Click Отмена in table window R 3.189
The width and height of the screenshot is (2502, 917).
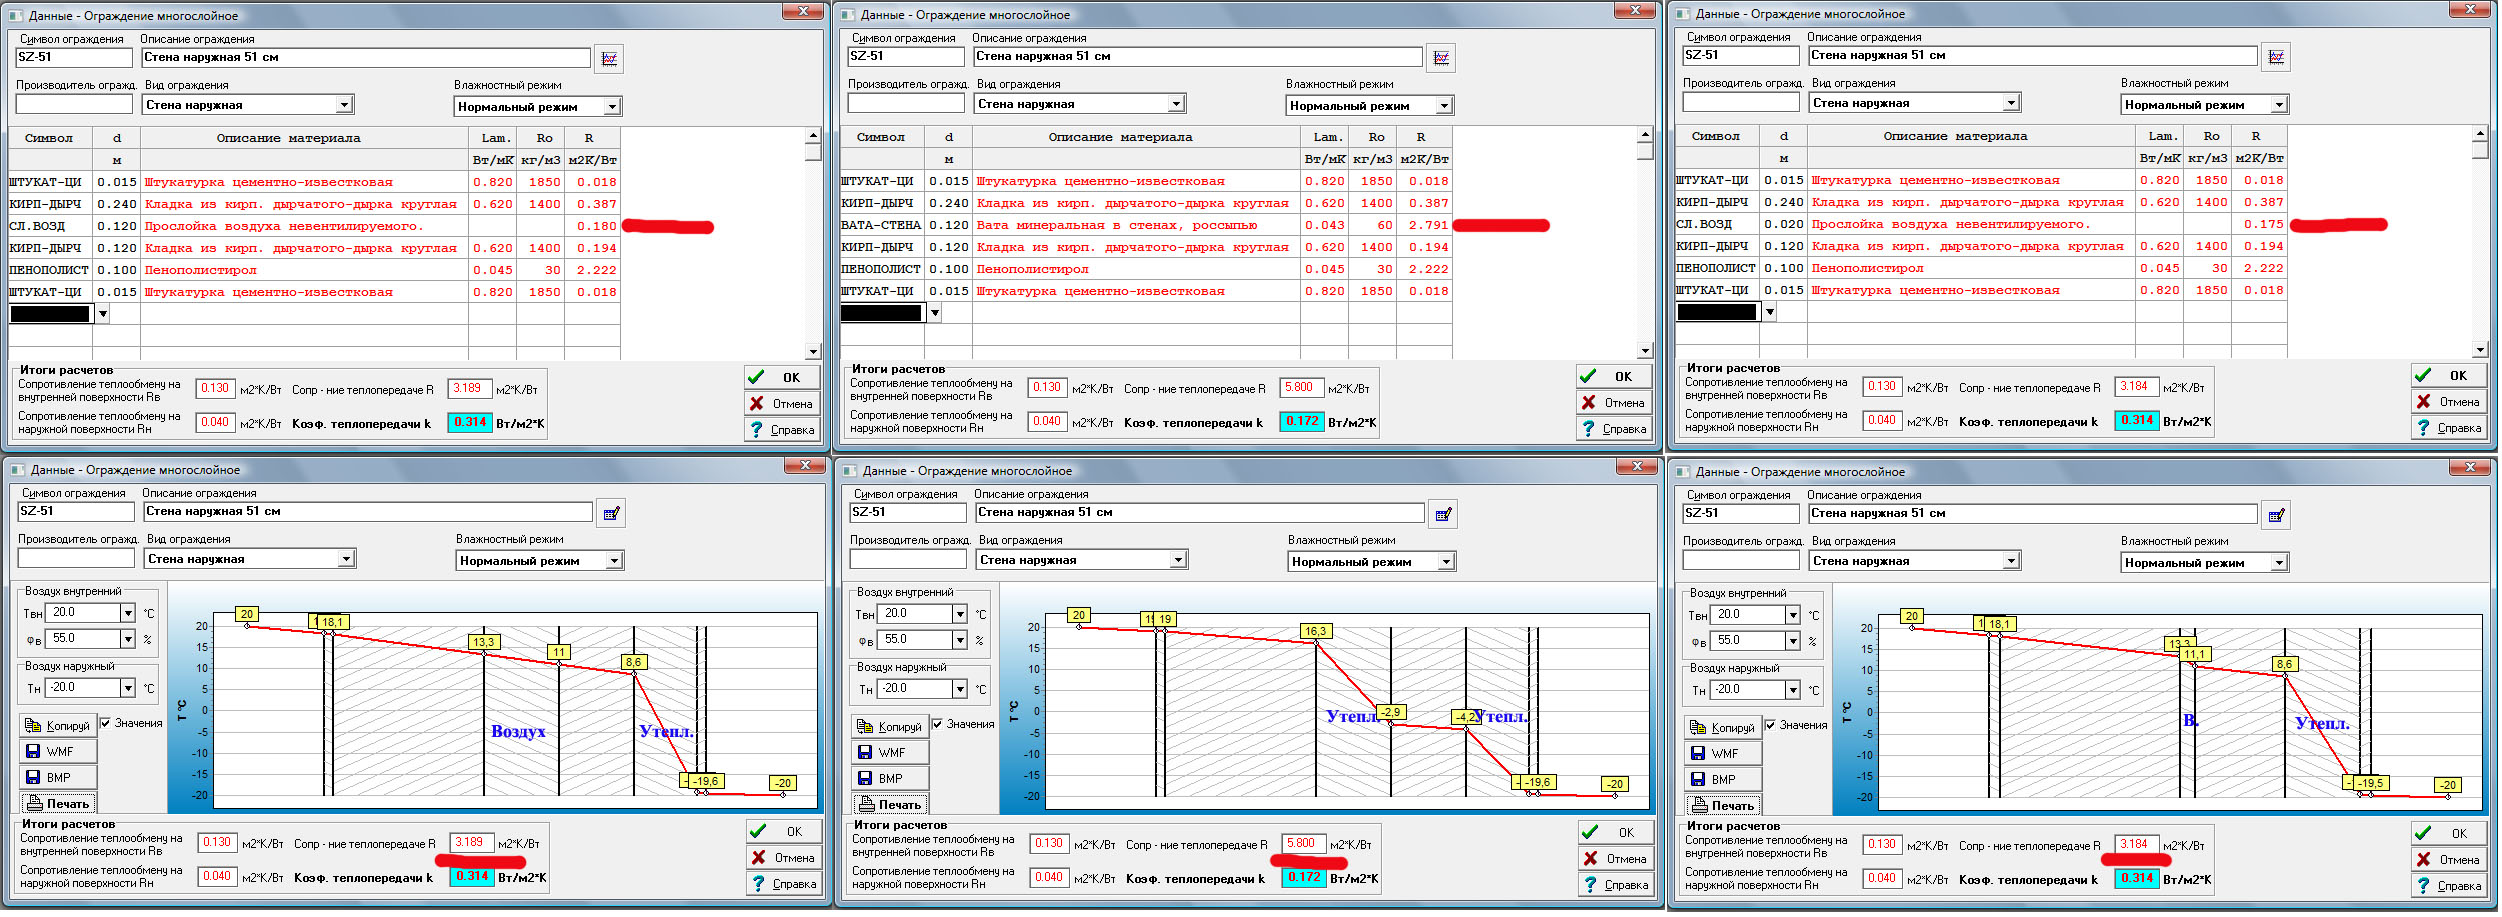[x=782, y=404]
